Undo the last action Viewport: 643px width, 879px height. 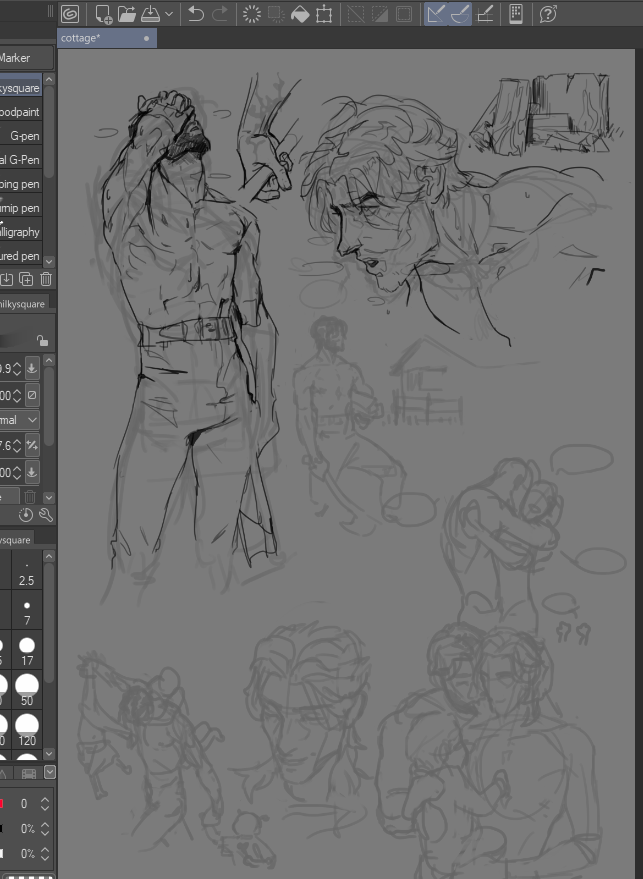(196, 14)
